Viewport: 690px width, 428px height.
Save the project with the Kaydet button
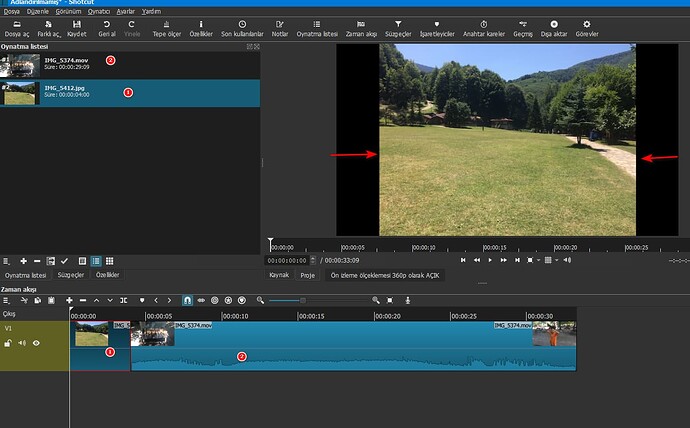(x=77, y=29)
